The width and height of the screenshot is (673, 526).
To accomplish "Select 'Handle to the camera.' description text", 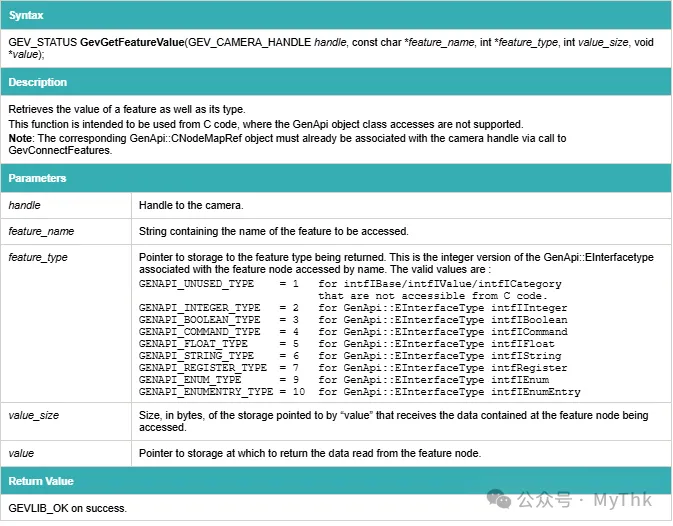I will point(191,205).
